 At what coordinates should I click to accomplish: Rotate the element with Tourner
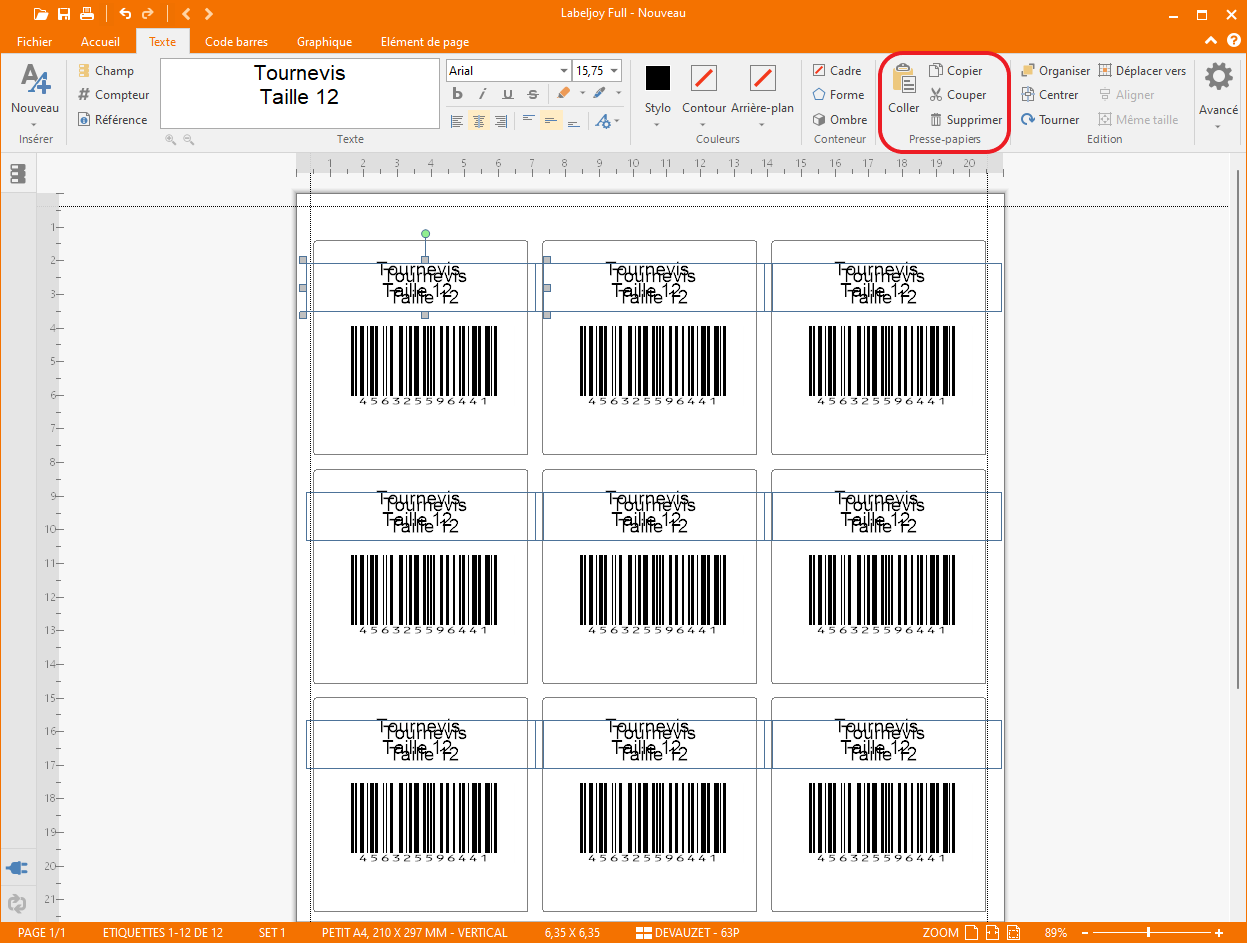[1050, 120]
